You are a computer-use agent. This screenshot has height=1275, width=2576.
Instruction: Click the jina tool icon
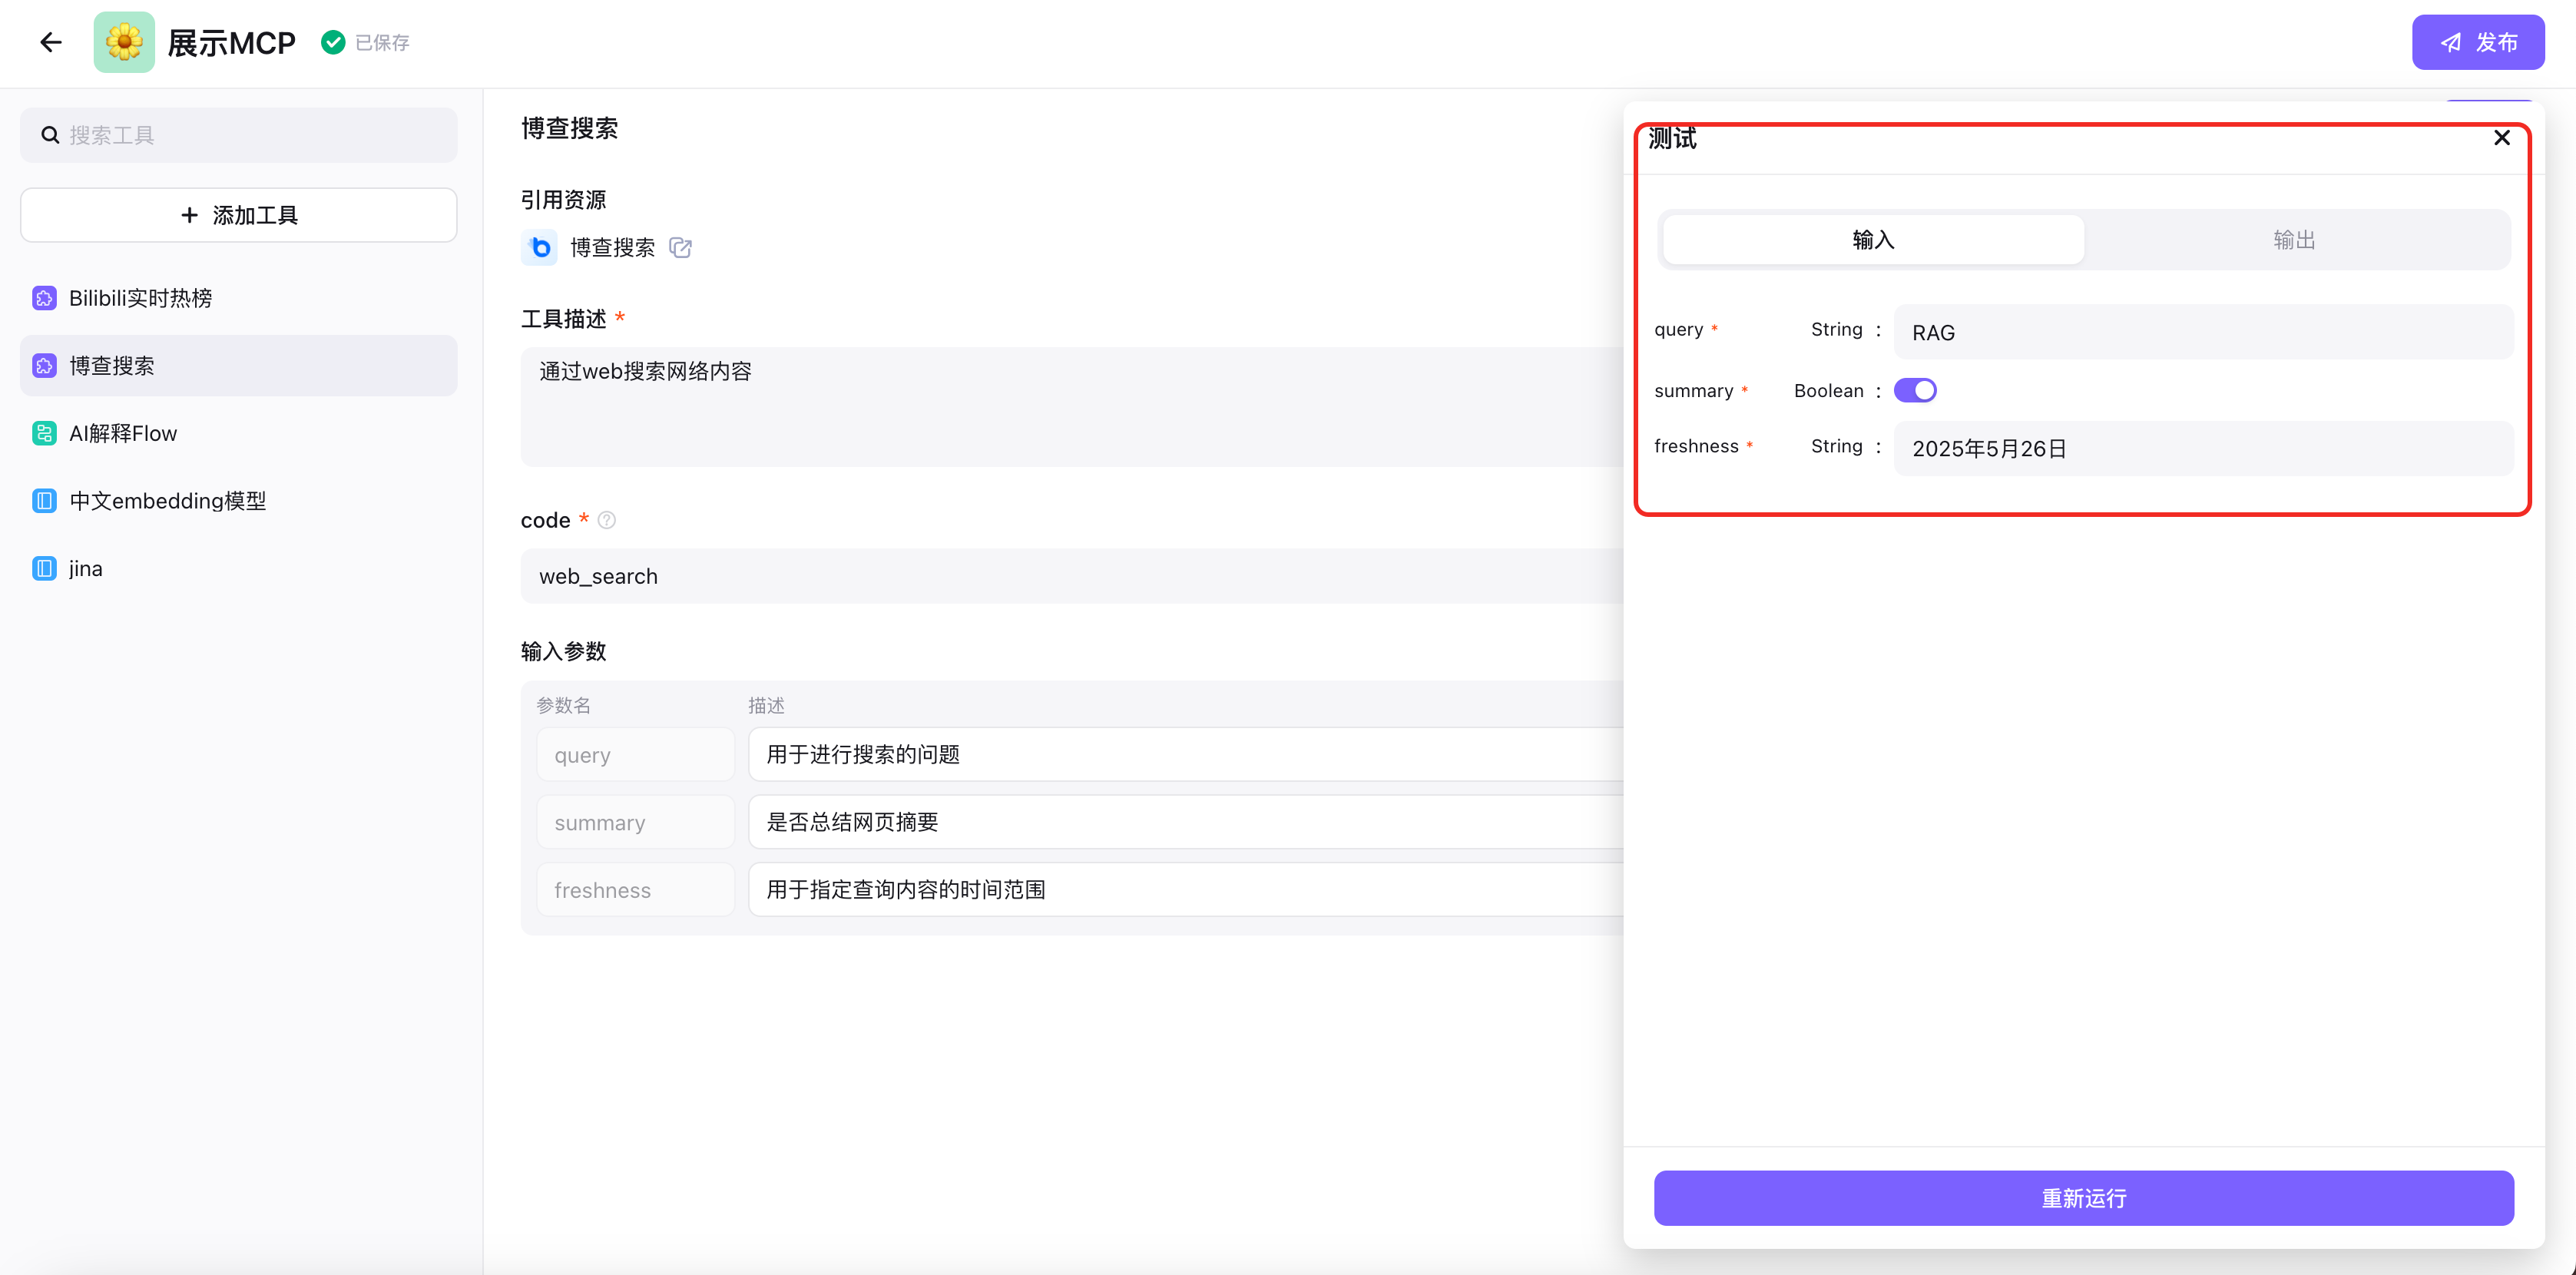click(x=44, y=568)
